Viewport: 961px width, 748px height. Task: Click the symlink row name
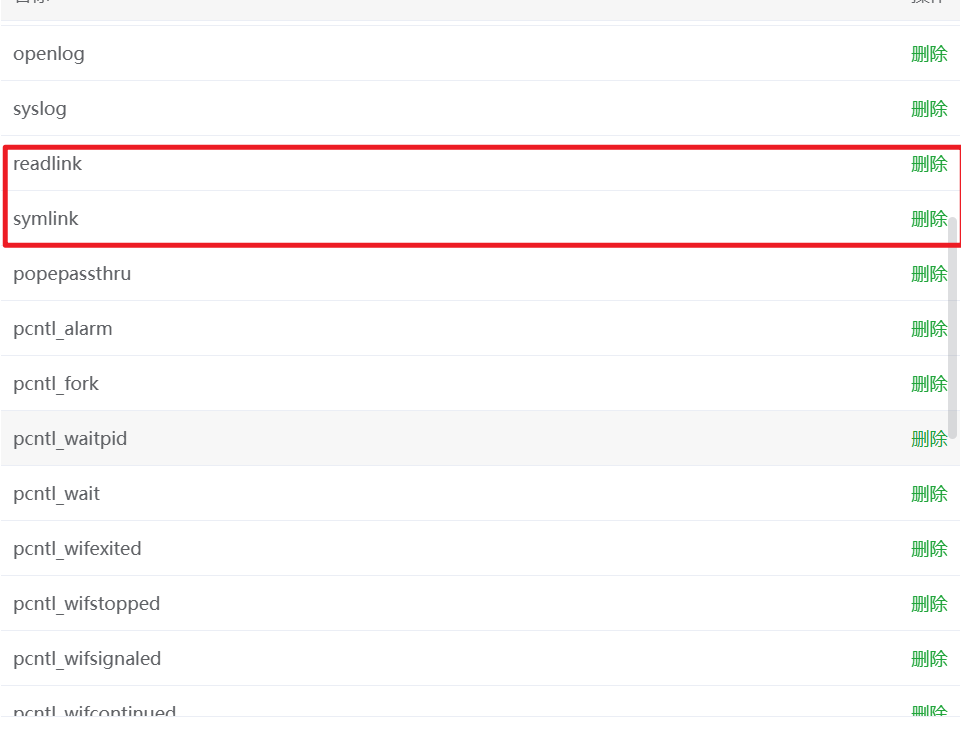45,219
